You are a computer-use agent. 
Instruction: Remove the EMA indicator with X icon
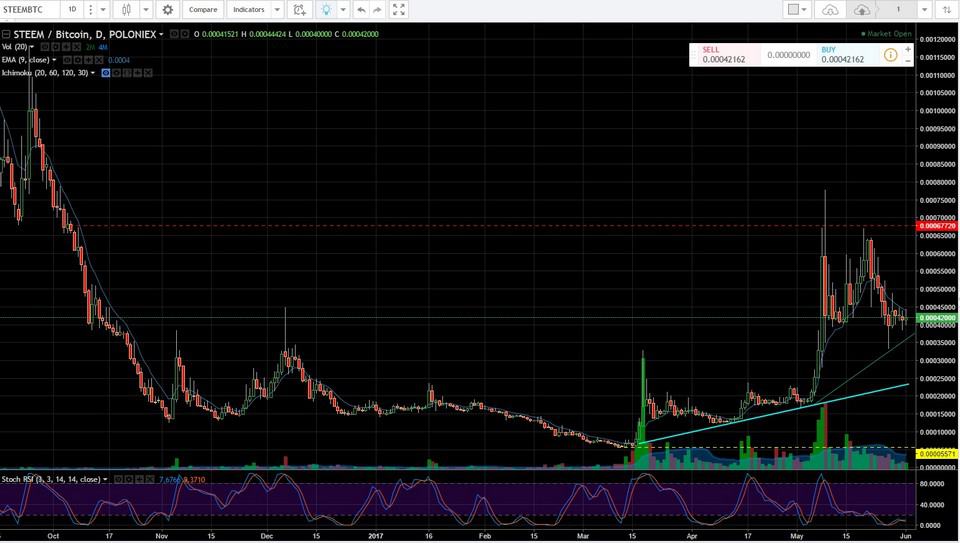click(x=99, y=60)
